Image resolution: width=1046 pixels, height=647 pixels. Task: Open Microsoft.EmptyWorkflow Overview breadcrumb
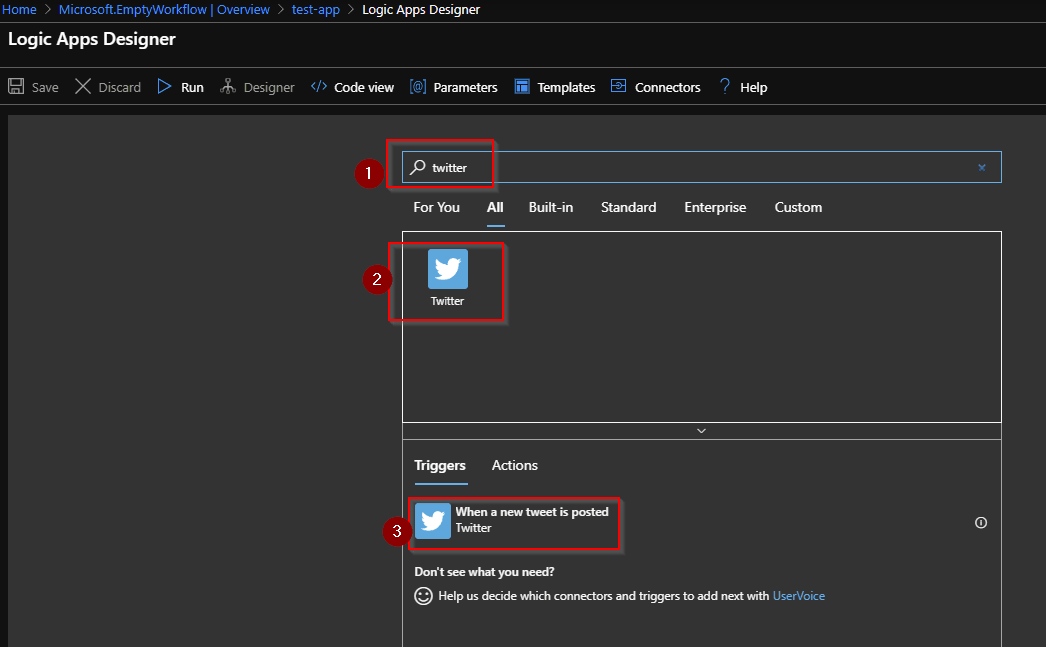164,9
